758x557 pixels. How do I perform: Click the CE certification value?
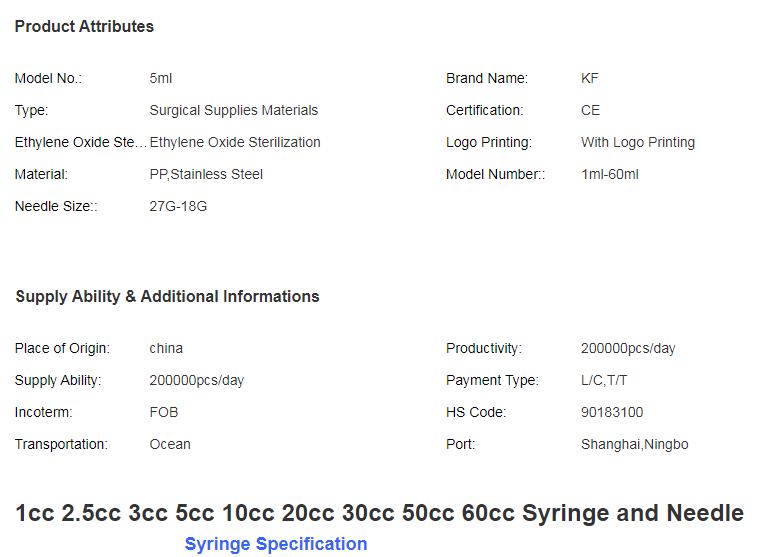590,110
